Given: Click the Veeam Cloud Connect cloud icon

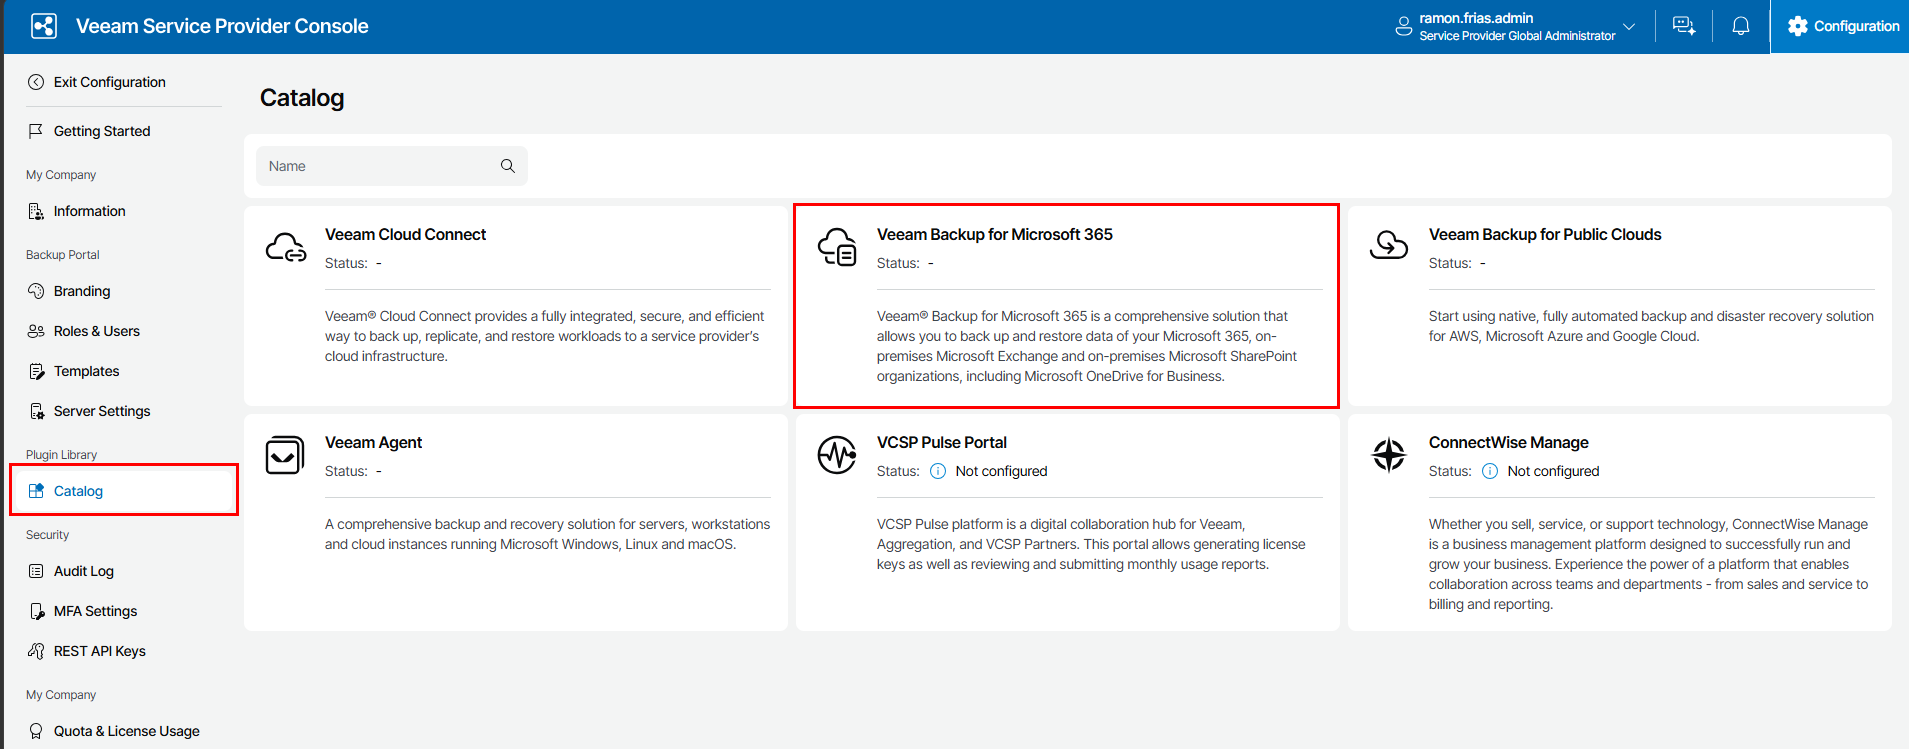Looking at the screenshot, I should (286, 247).
